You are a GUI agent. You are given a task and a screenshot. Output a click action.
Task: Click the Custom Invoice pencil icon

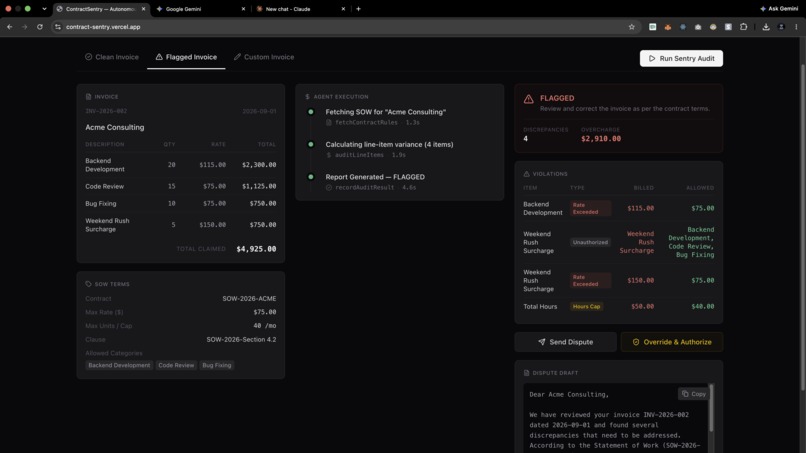pyautogui.click(x=237, y=57)
